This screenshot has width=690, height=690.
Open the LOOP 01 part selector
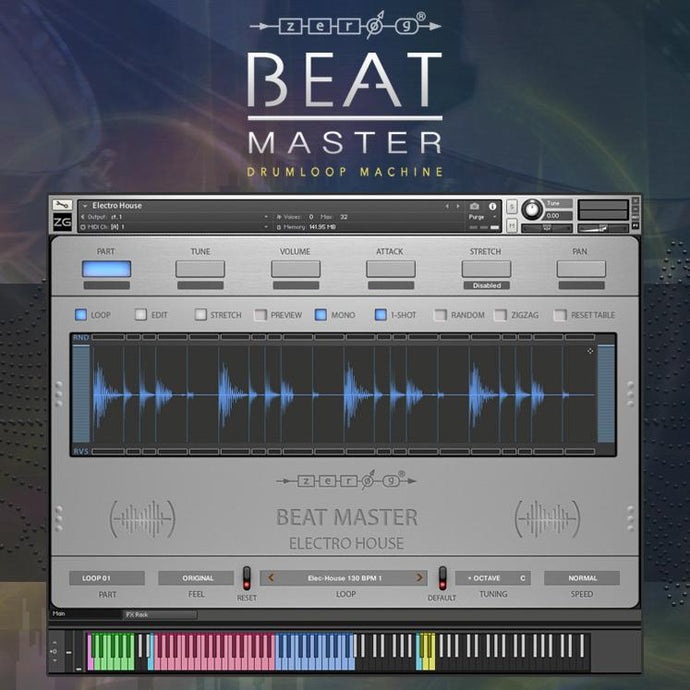point(106,578)
